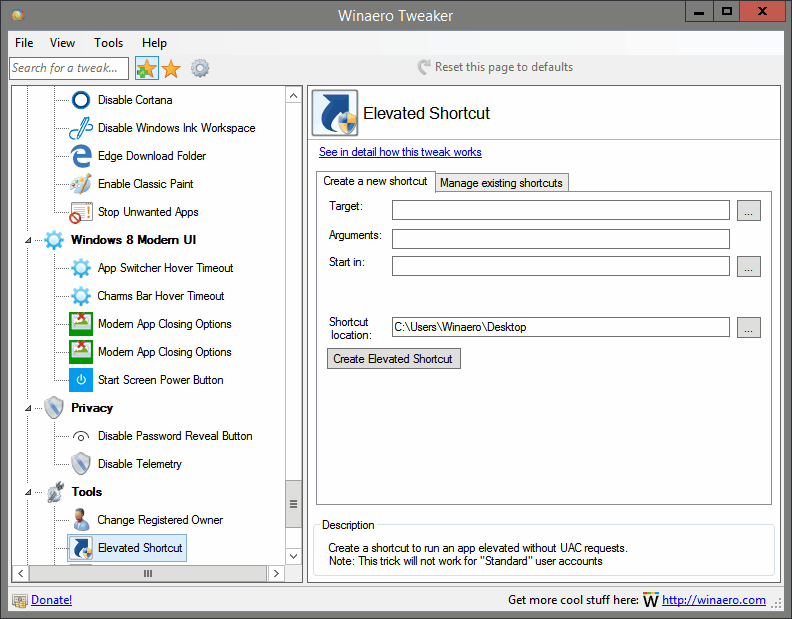This screenshot has width=792, height=619.
Task: Click Reset this page to defaults
Action: pyautogui.click(x=495, y=67)
